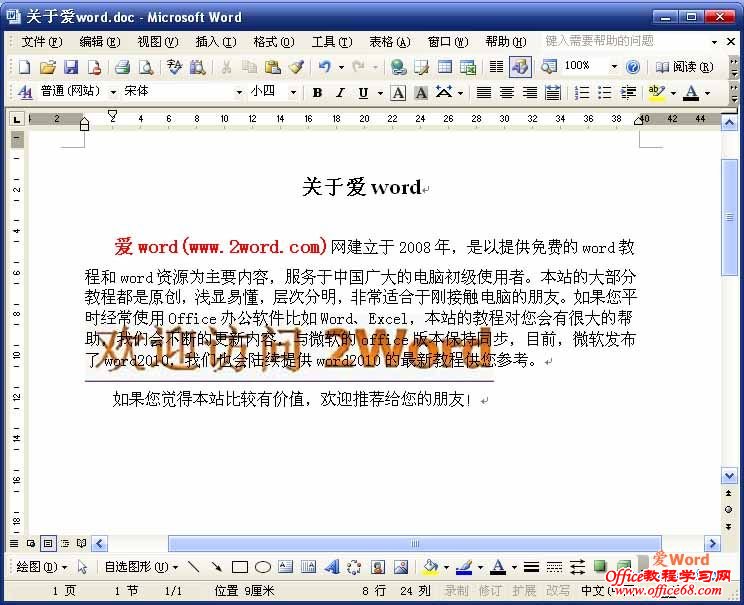Viewport: 744px width, 605px height.
Task: Expand the undo history arrow
Action: [341, 67]
